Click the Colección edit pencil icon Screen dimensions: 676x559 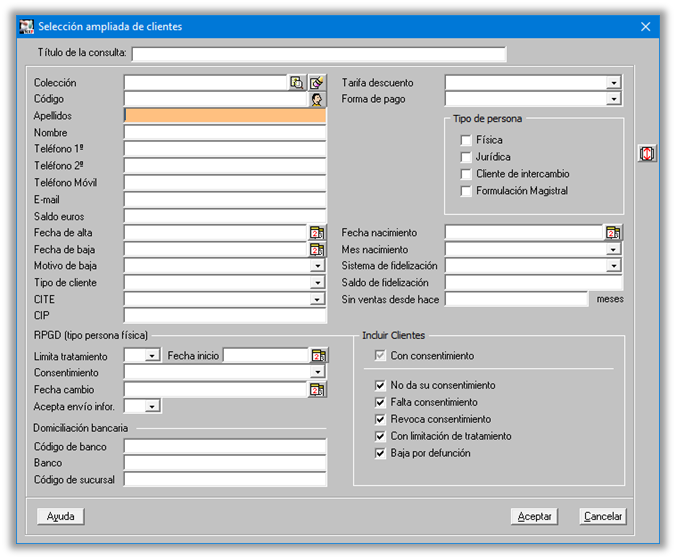tap(317, 82)
